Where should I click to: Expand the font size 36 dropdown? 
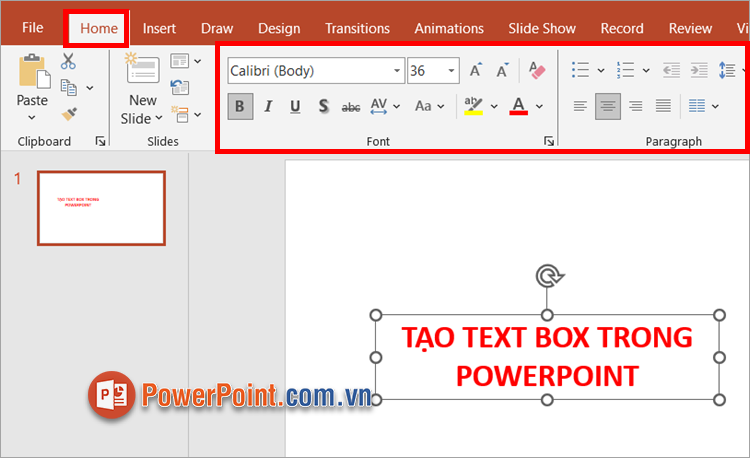point(452,71)
